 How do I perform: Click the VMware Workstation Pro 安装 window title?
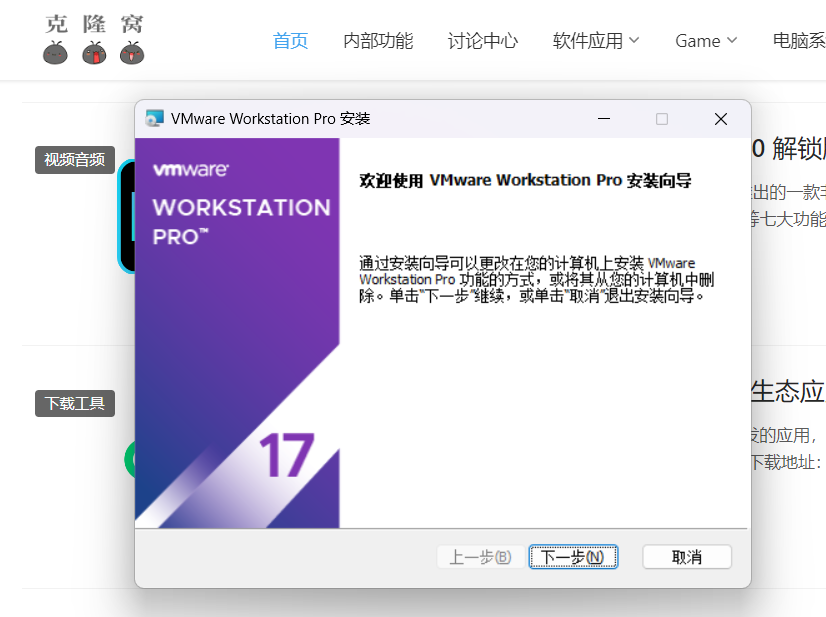[x=270, y=119]
